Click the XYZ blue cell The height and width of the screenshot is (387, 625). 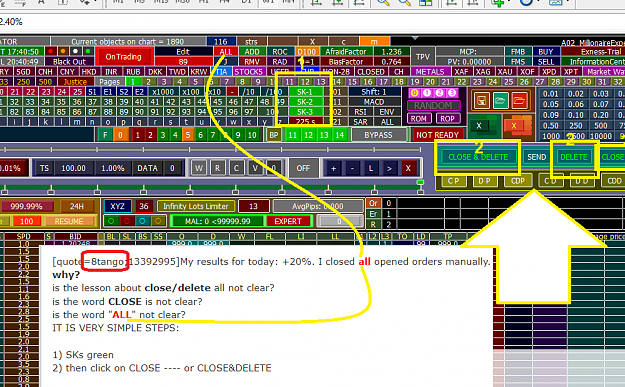[x=118, y=206]
